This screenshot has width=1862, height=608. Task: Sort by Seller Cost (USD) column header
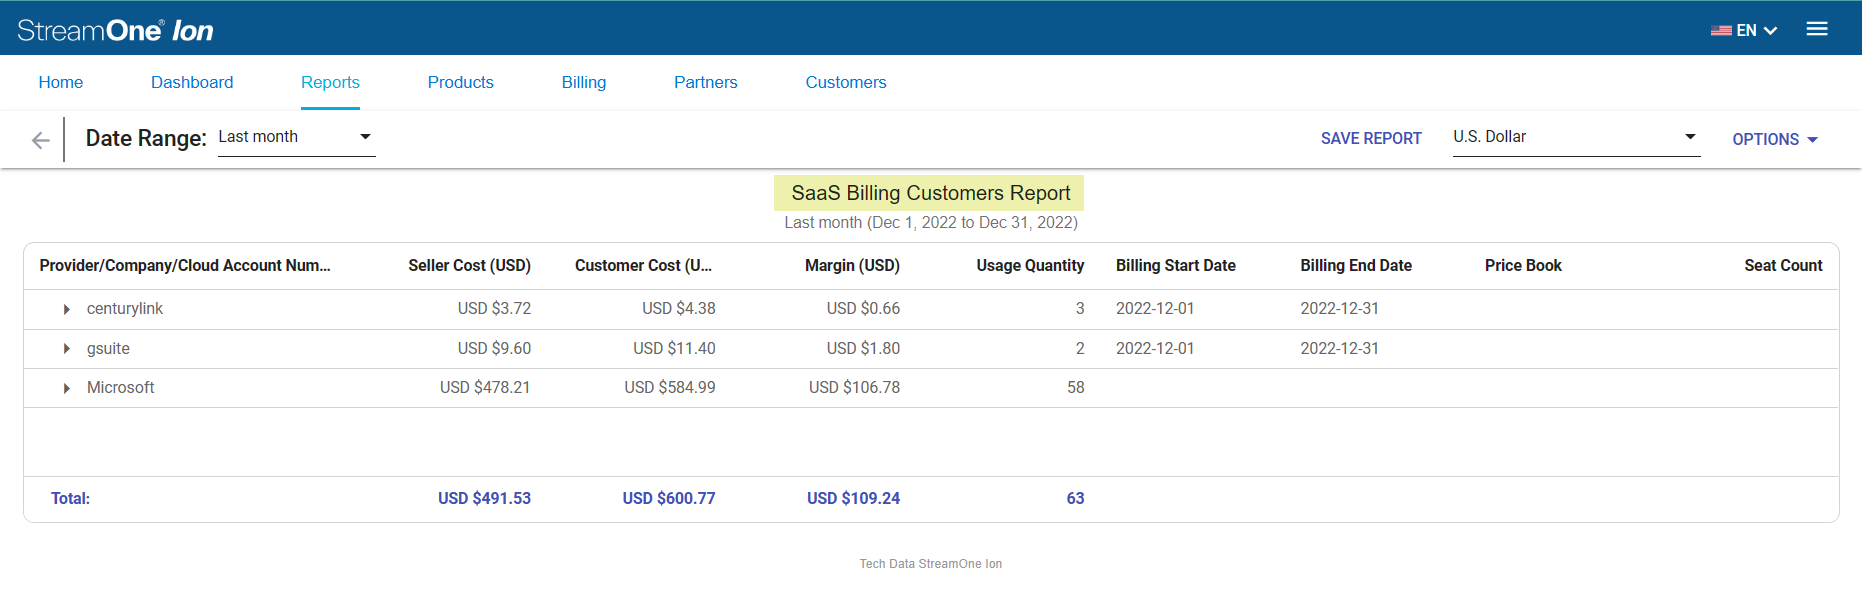click(x=469, y=265)
